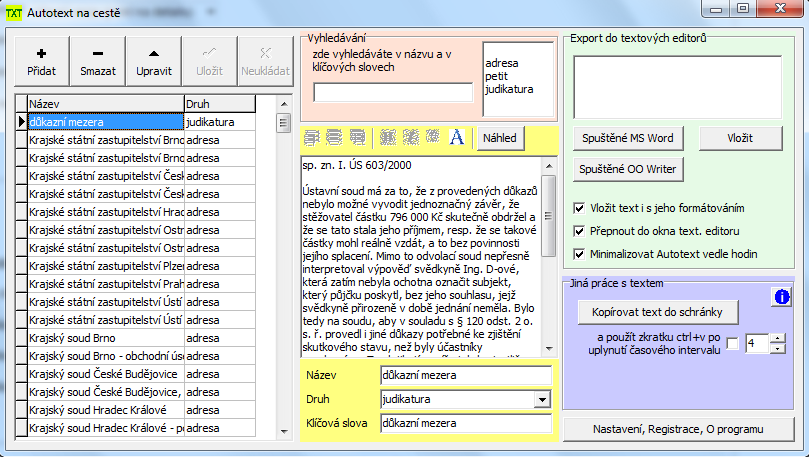This screenshot has height=457, width=809.
Task: Open the Druh dropdown list
Action: pos(543,400)
